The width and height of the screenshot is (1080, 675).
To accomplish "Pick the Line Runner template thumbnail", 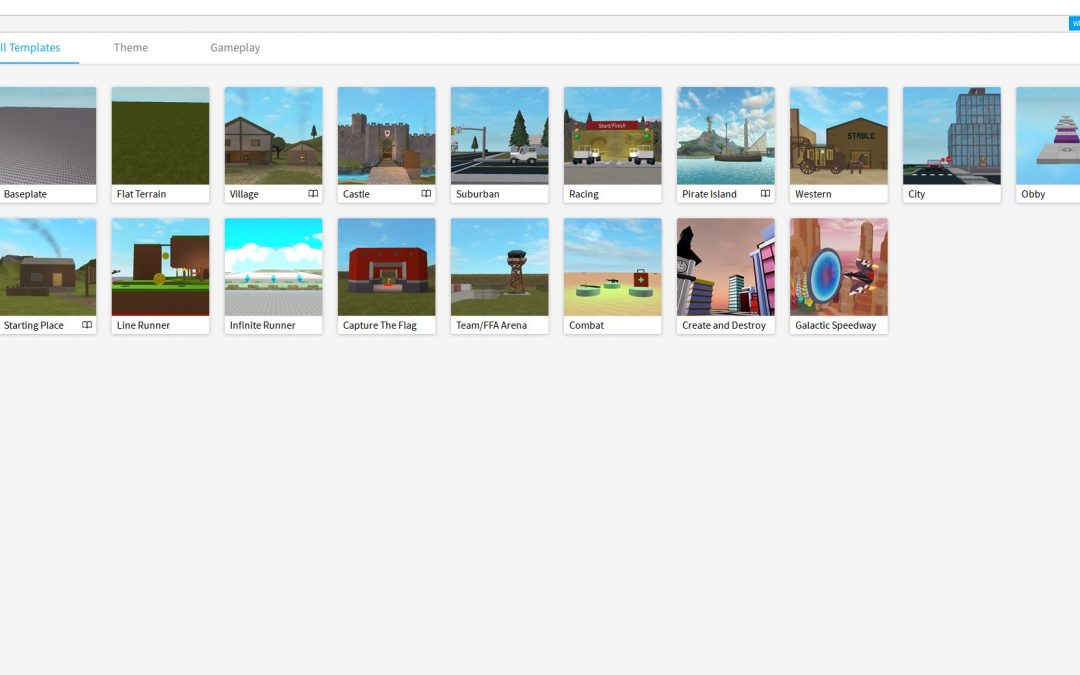I will click(x=160, y=267).
